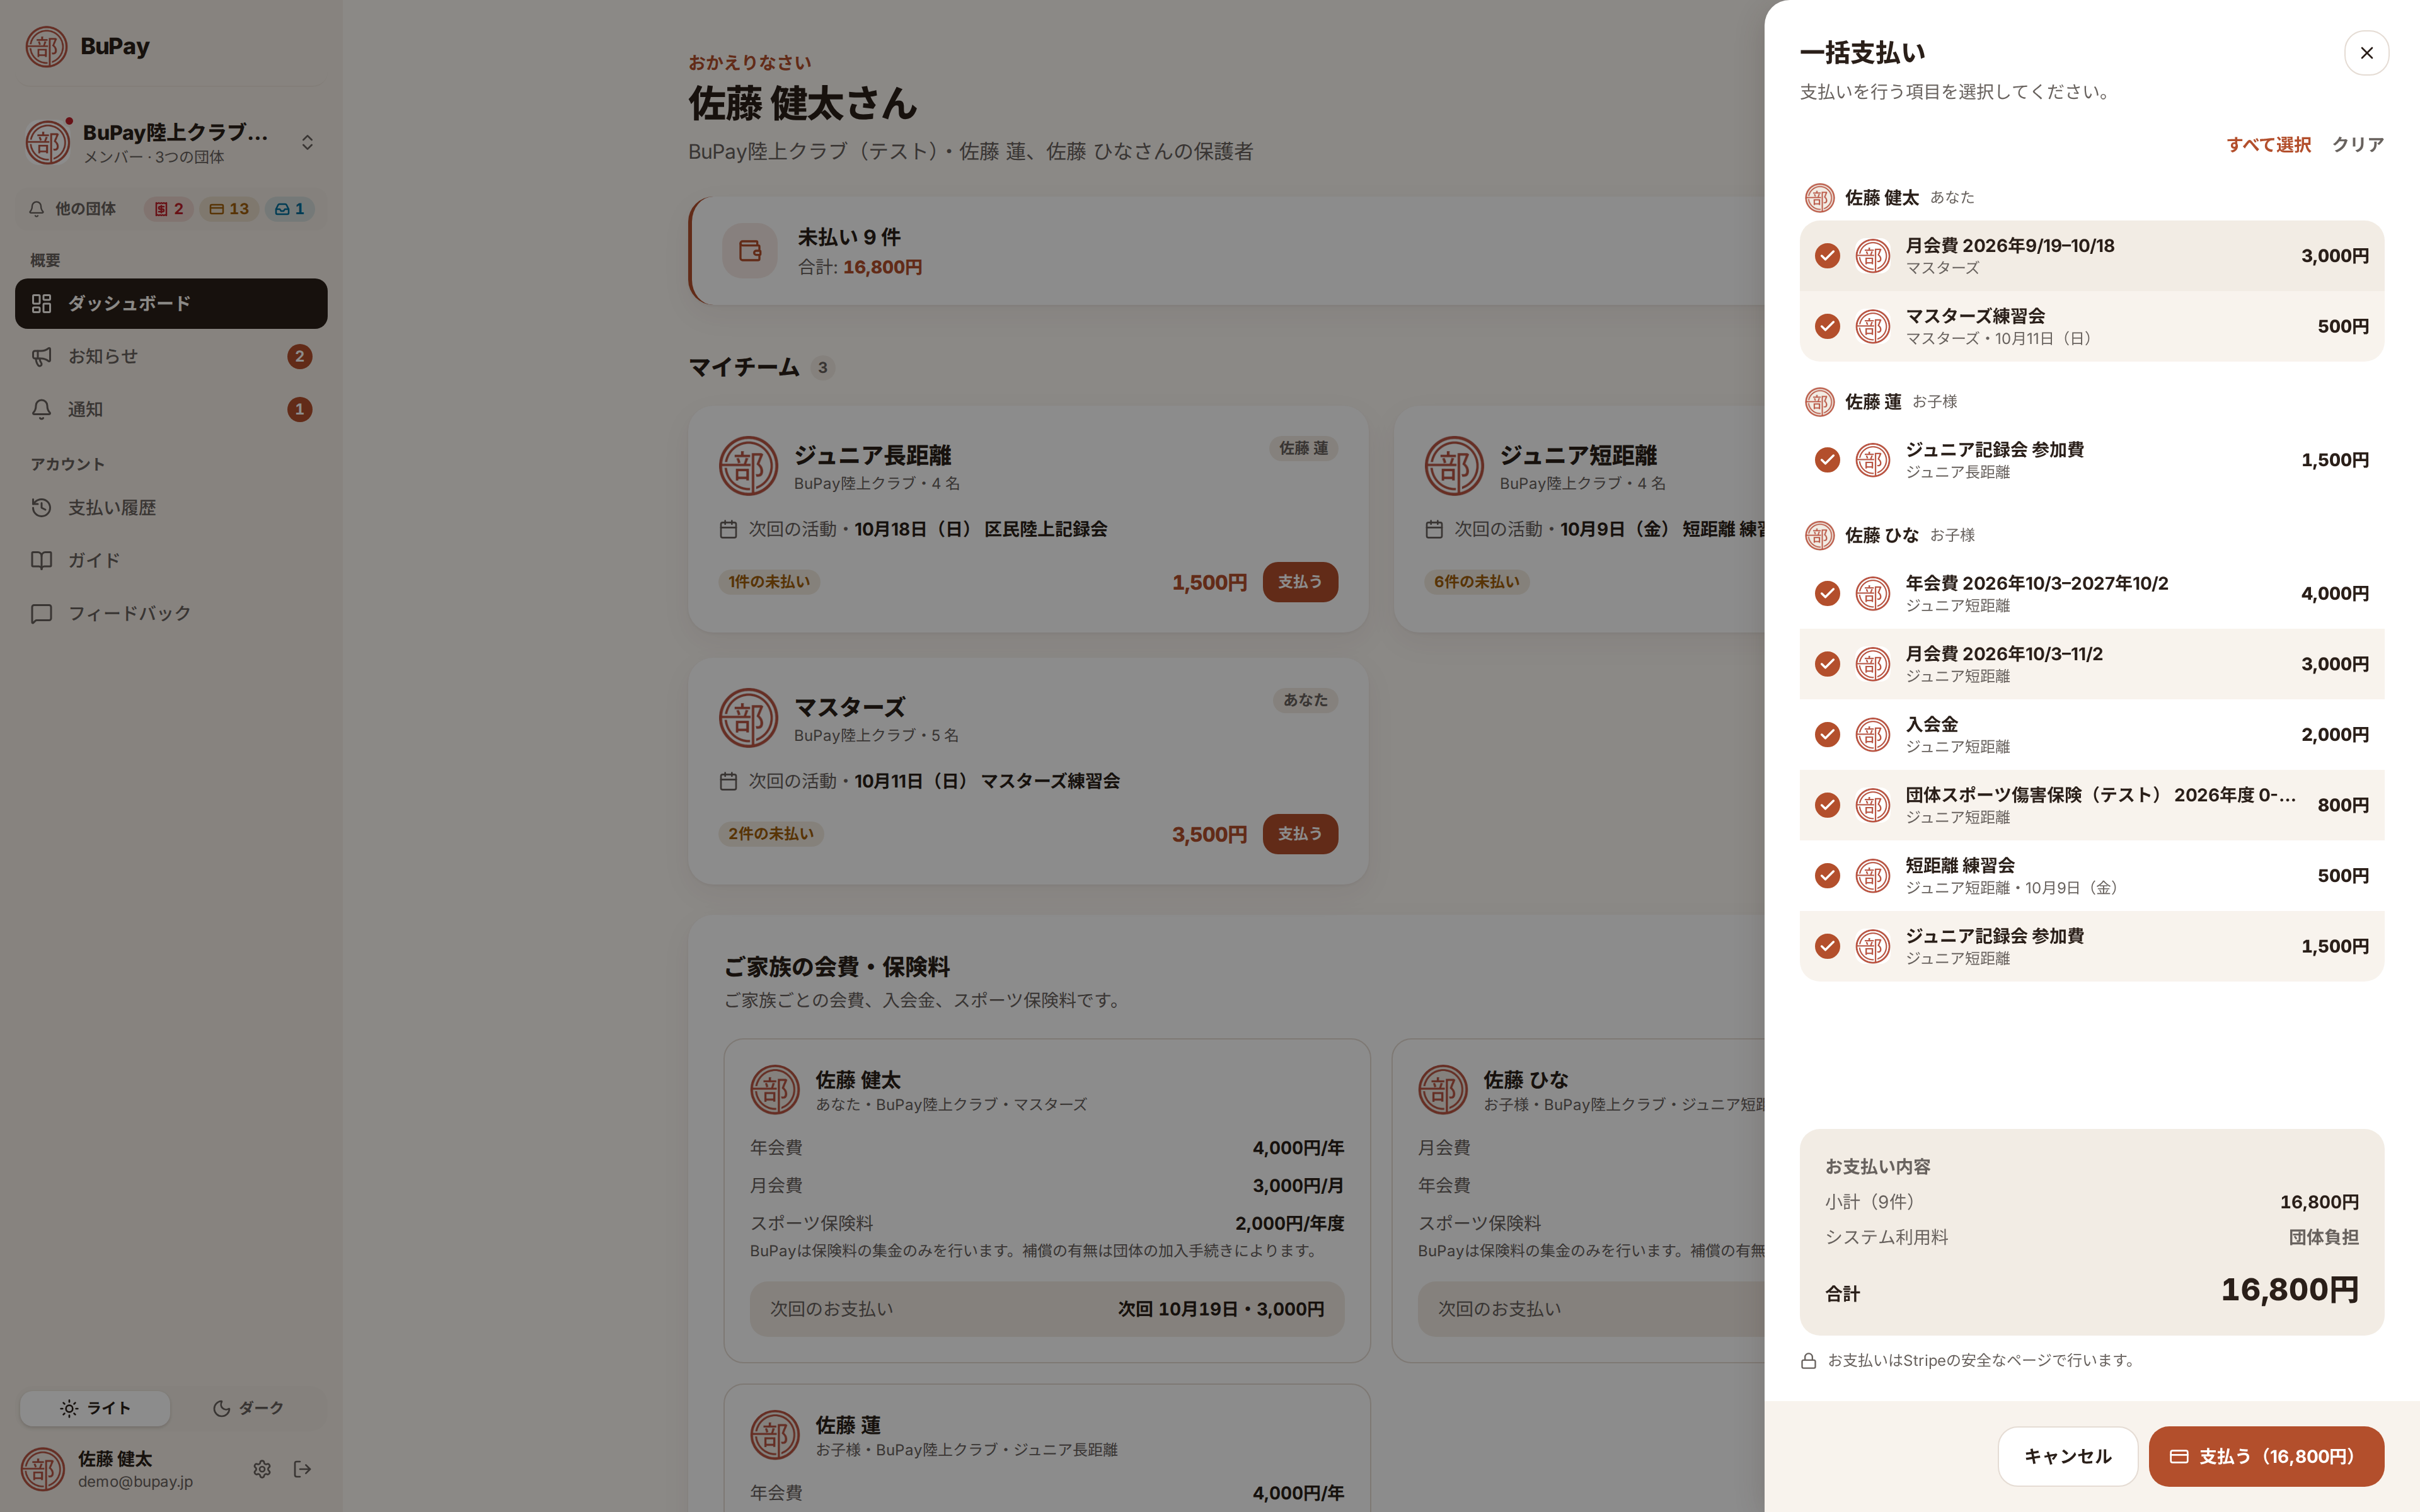Expand the BuPay陸上クラブ organization switcher
Image resolution: width=2420 pixels, height=1512 pixels.
pos(171,142)
